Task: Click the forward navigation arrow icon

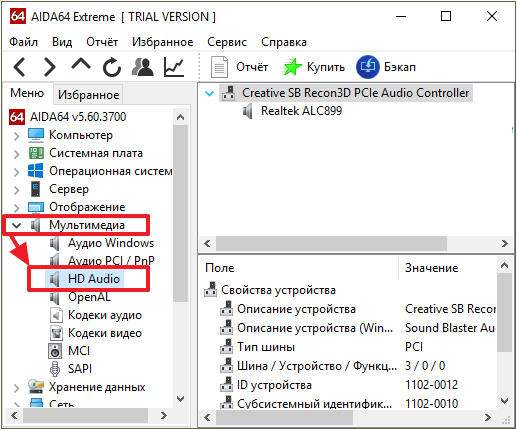Action: tap(49, 67)
